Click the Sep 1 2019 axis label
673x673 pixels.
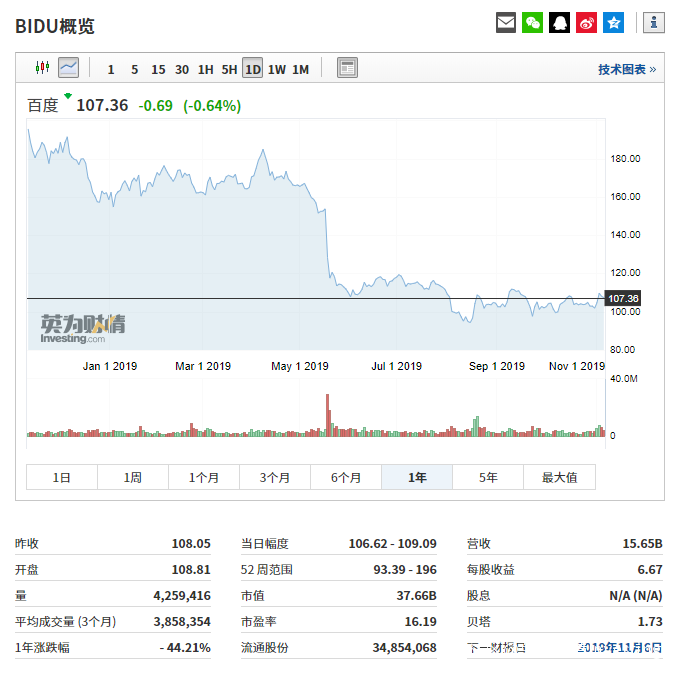[497, 366]
